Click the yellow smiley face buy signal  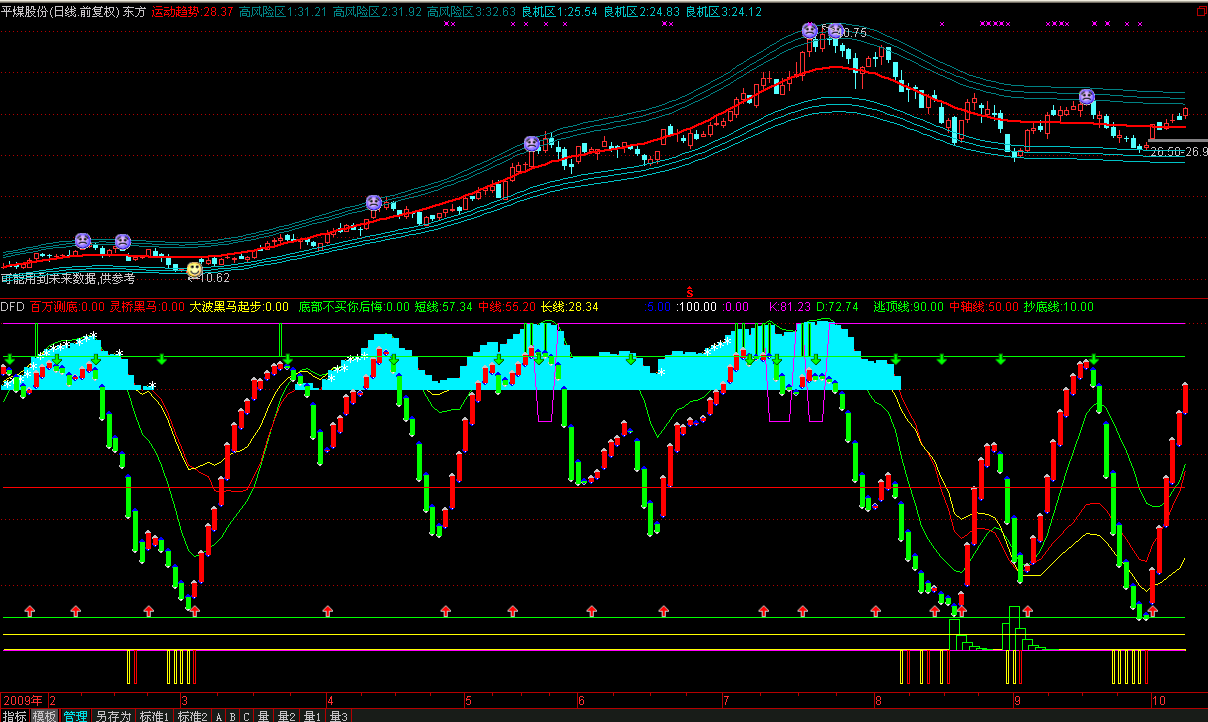[x=194, y=269]
